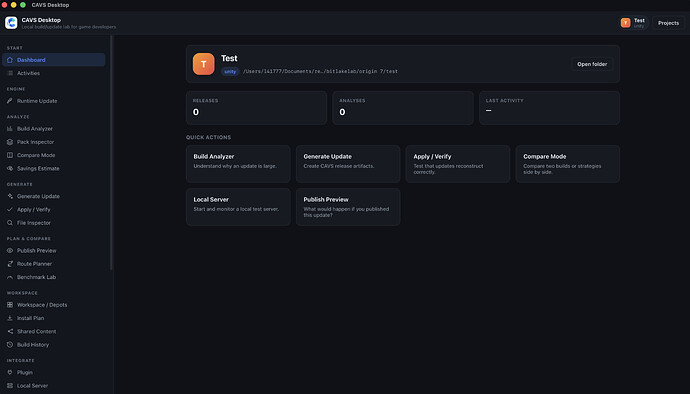Open the Compare Mode quick action card
This screenshot has width=690, height=394.
point(568,164)
